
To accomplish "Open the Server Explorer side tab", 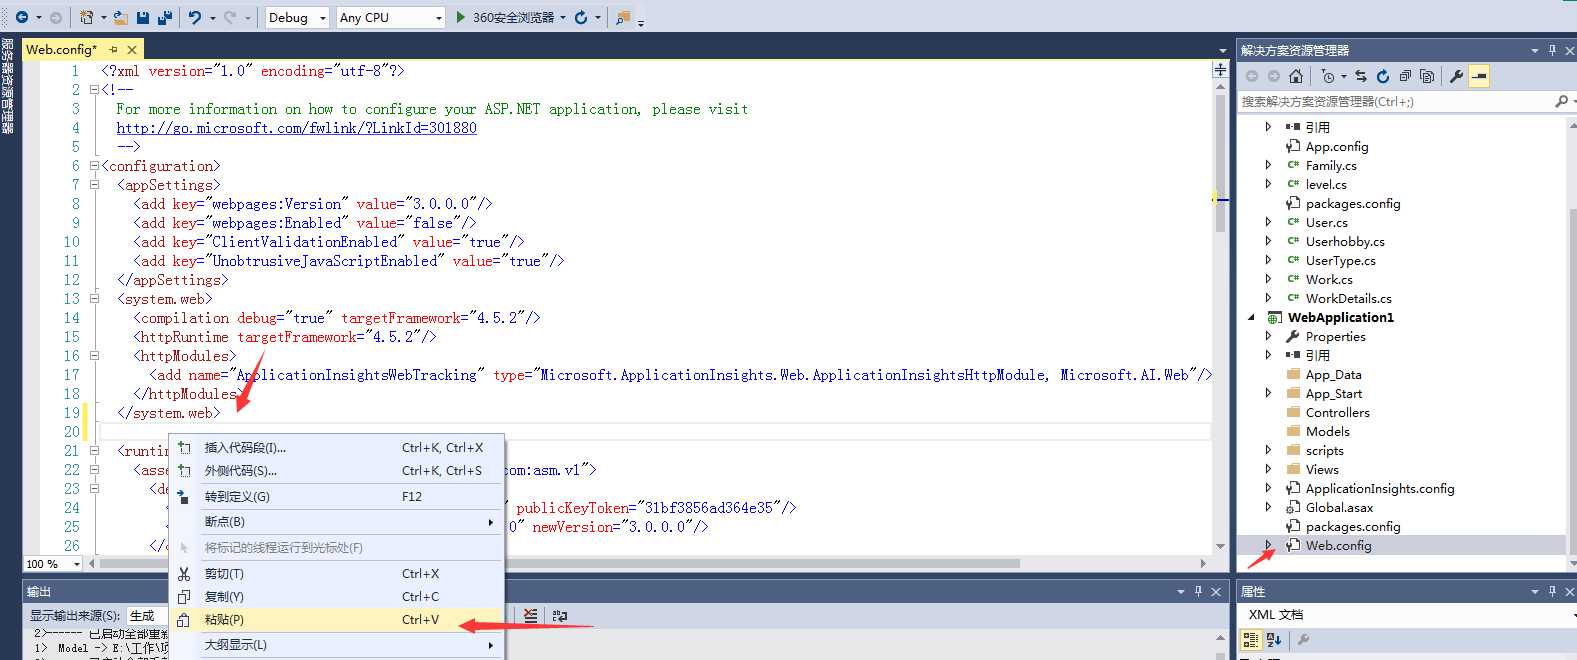I will pos(7,86).
